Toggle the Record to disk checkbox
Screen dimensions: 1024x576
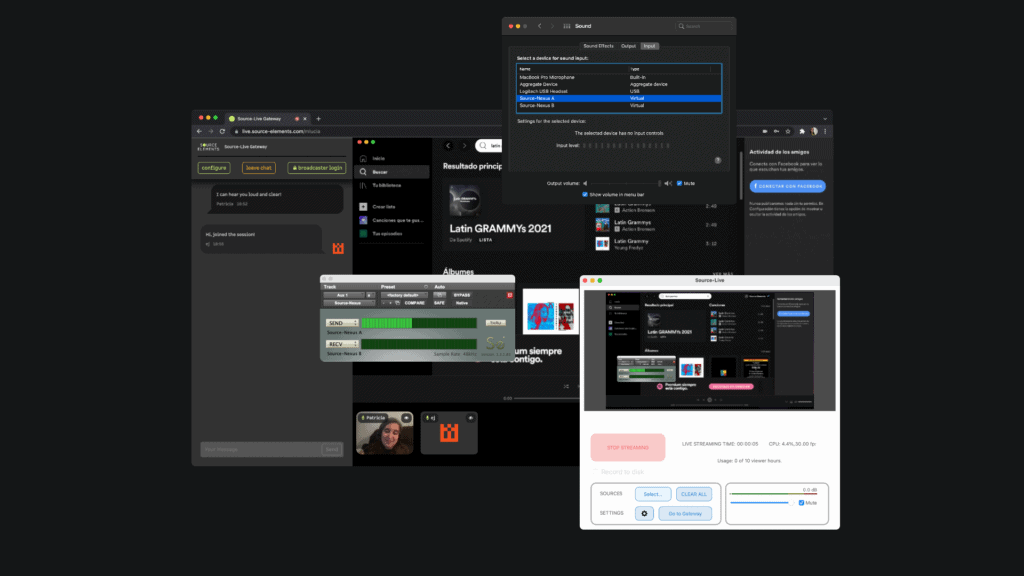tap(595, 472)
